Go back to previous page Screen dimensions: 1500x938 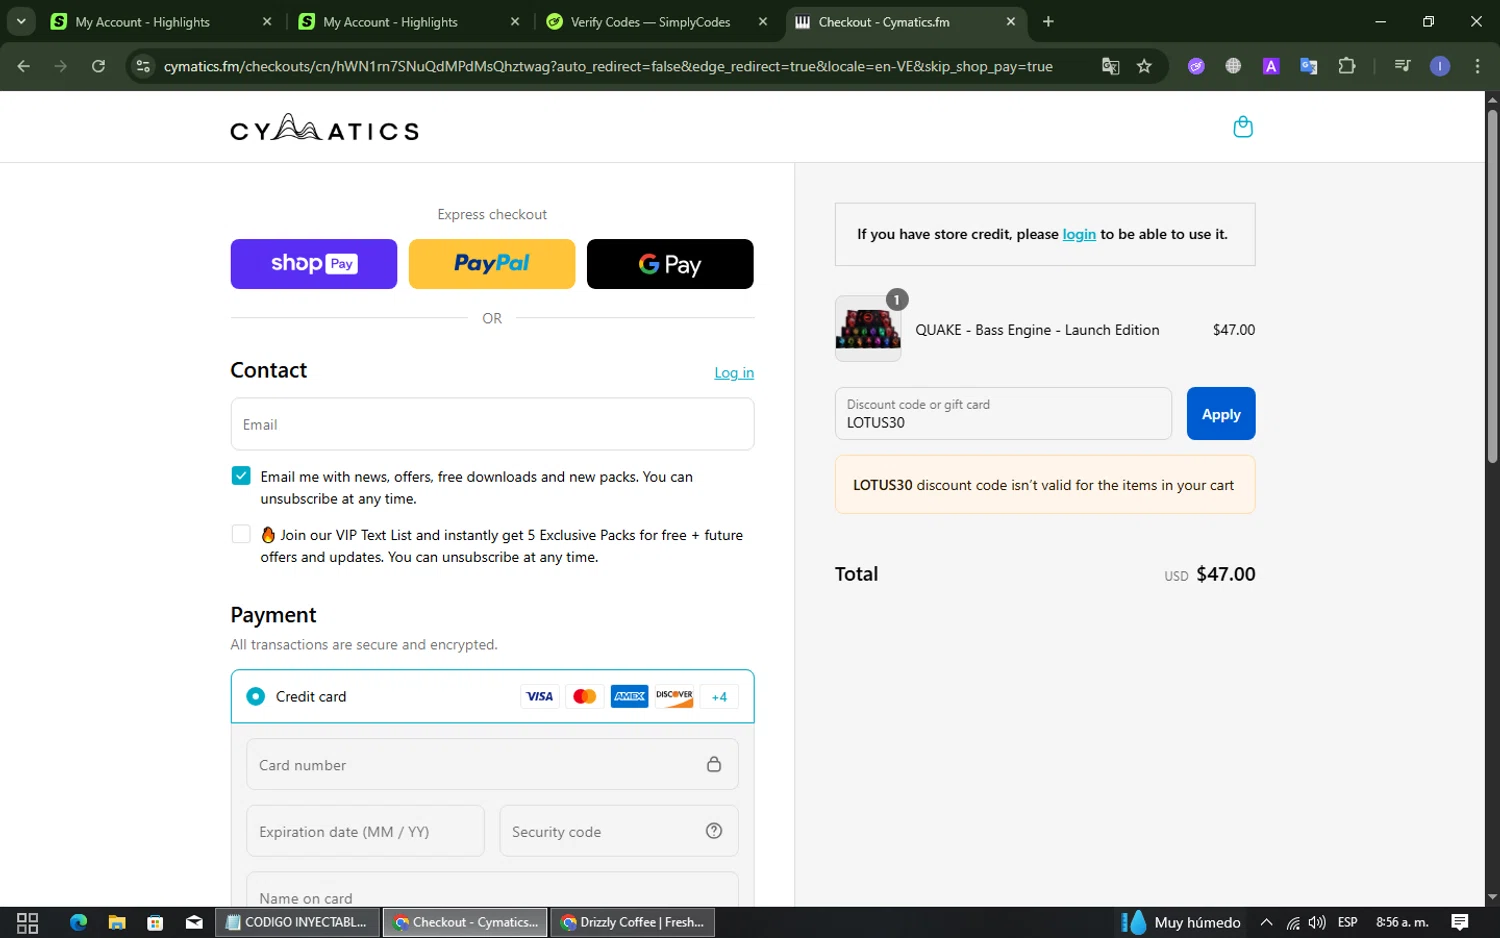pos(24,66)
